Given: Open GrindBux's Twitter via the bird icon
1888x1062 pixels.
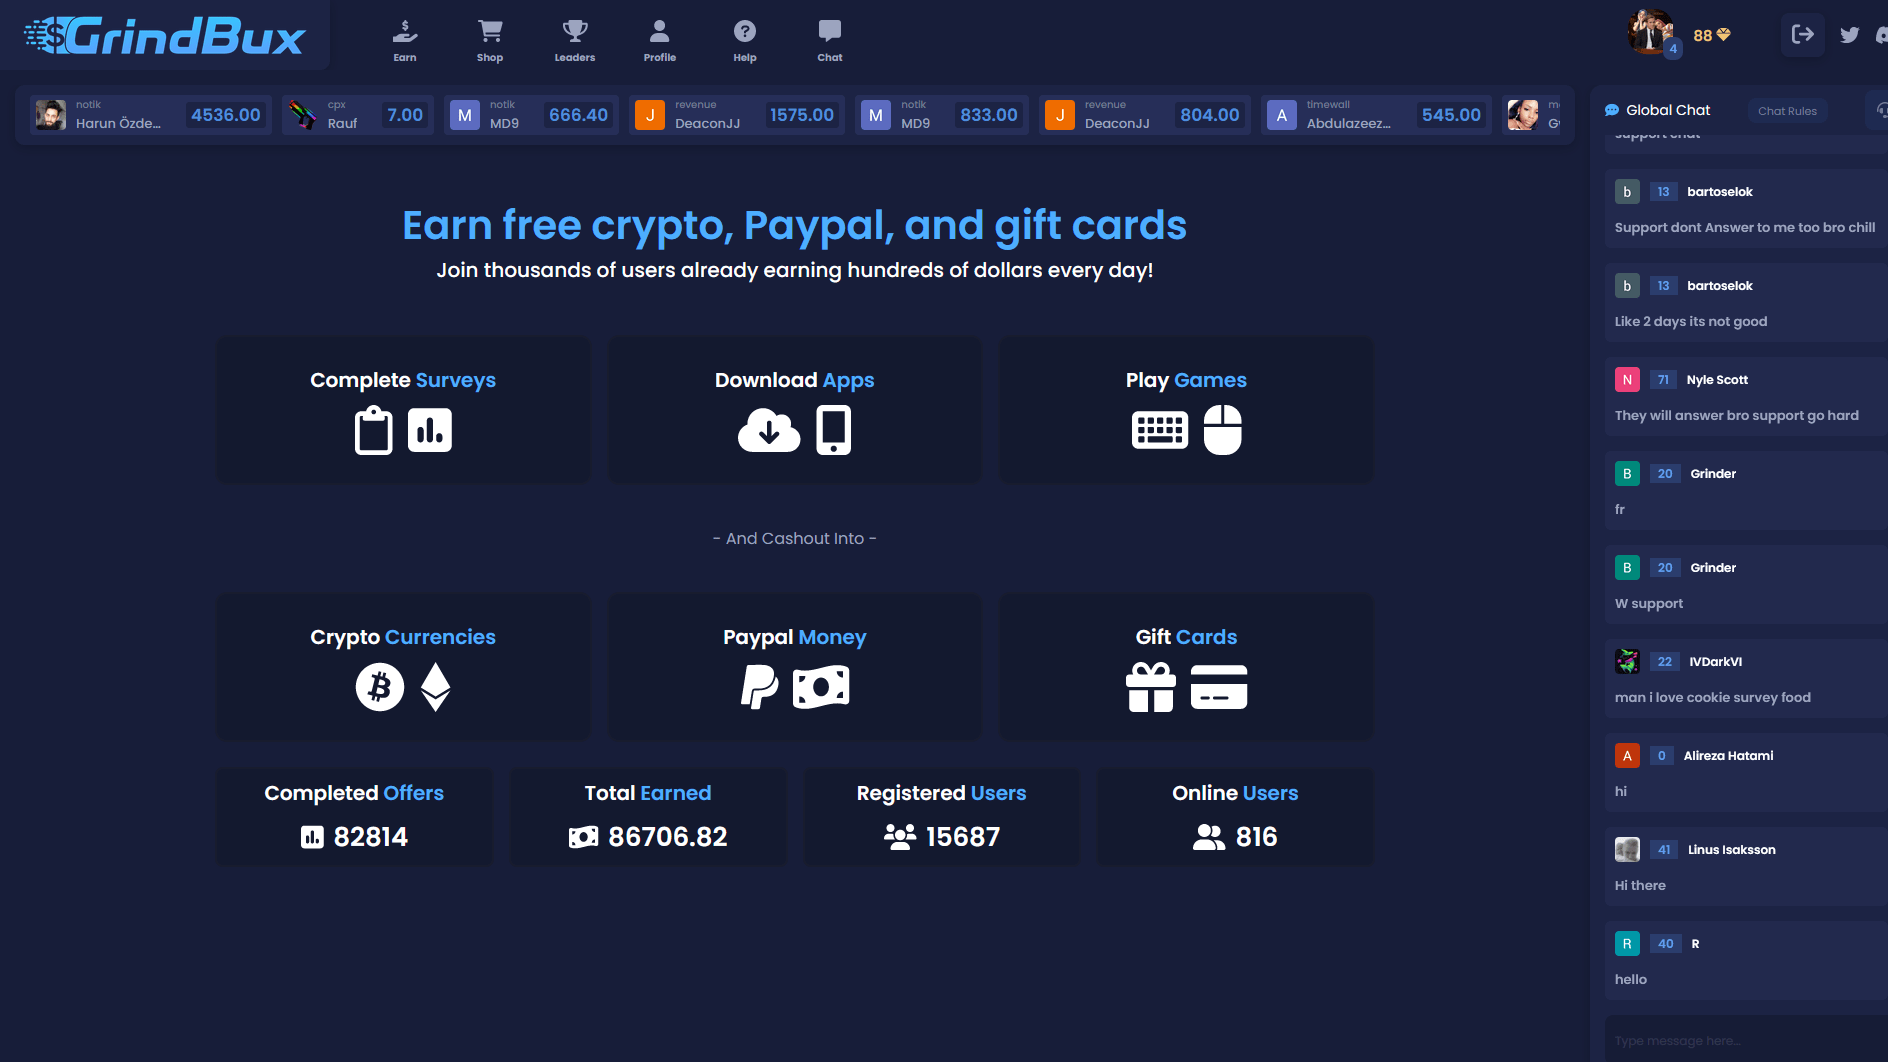Looking at the screenshot, I should click(x=1849, y=35).
